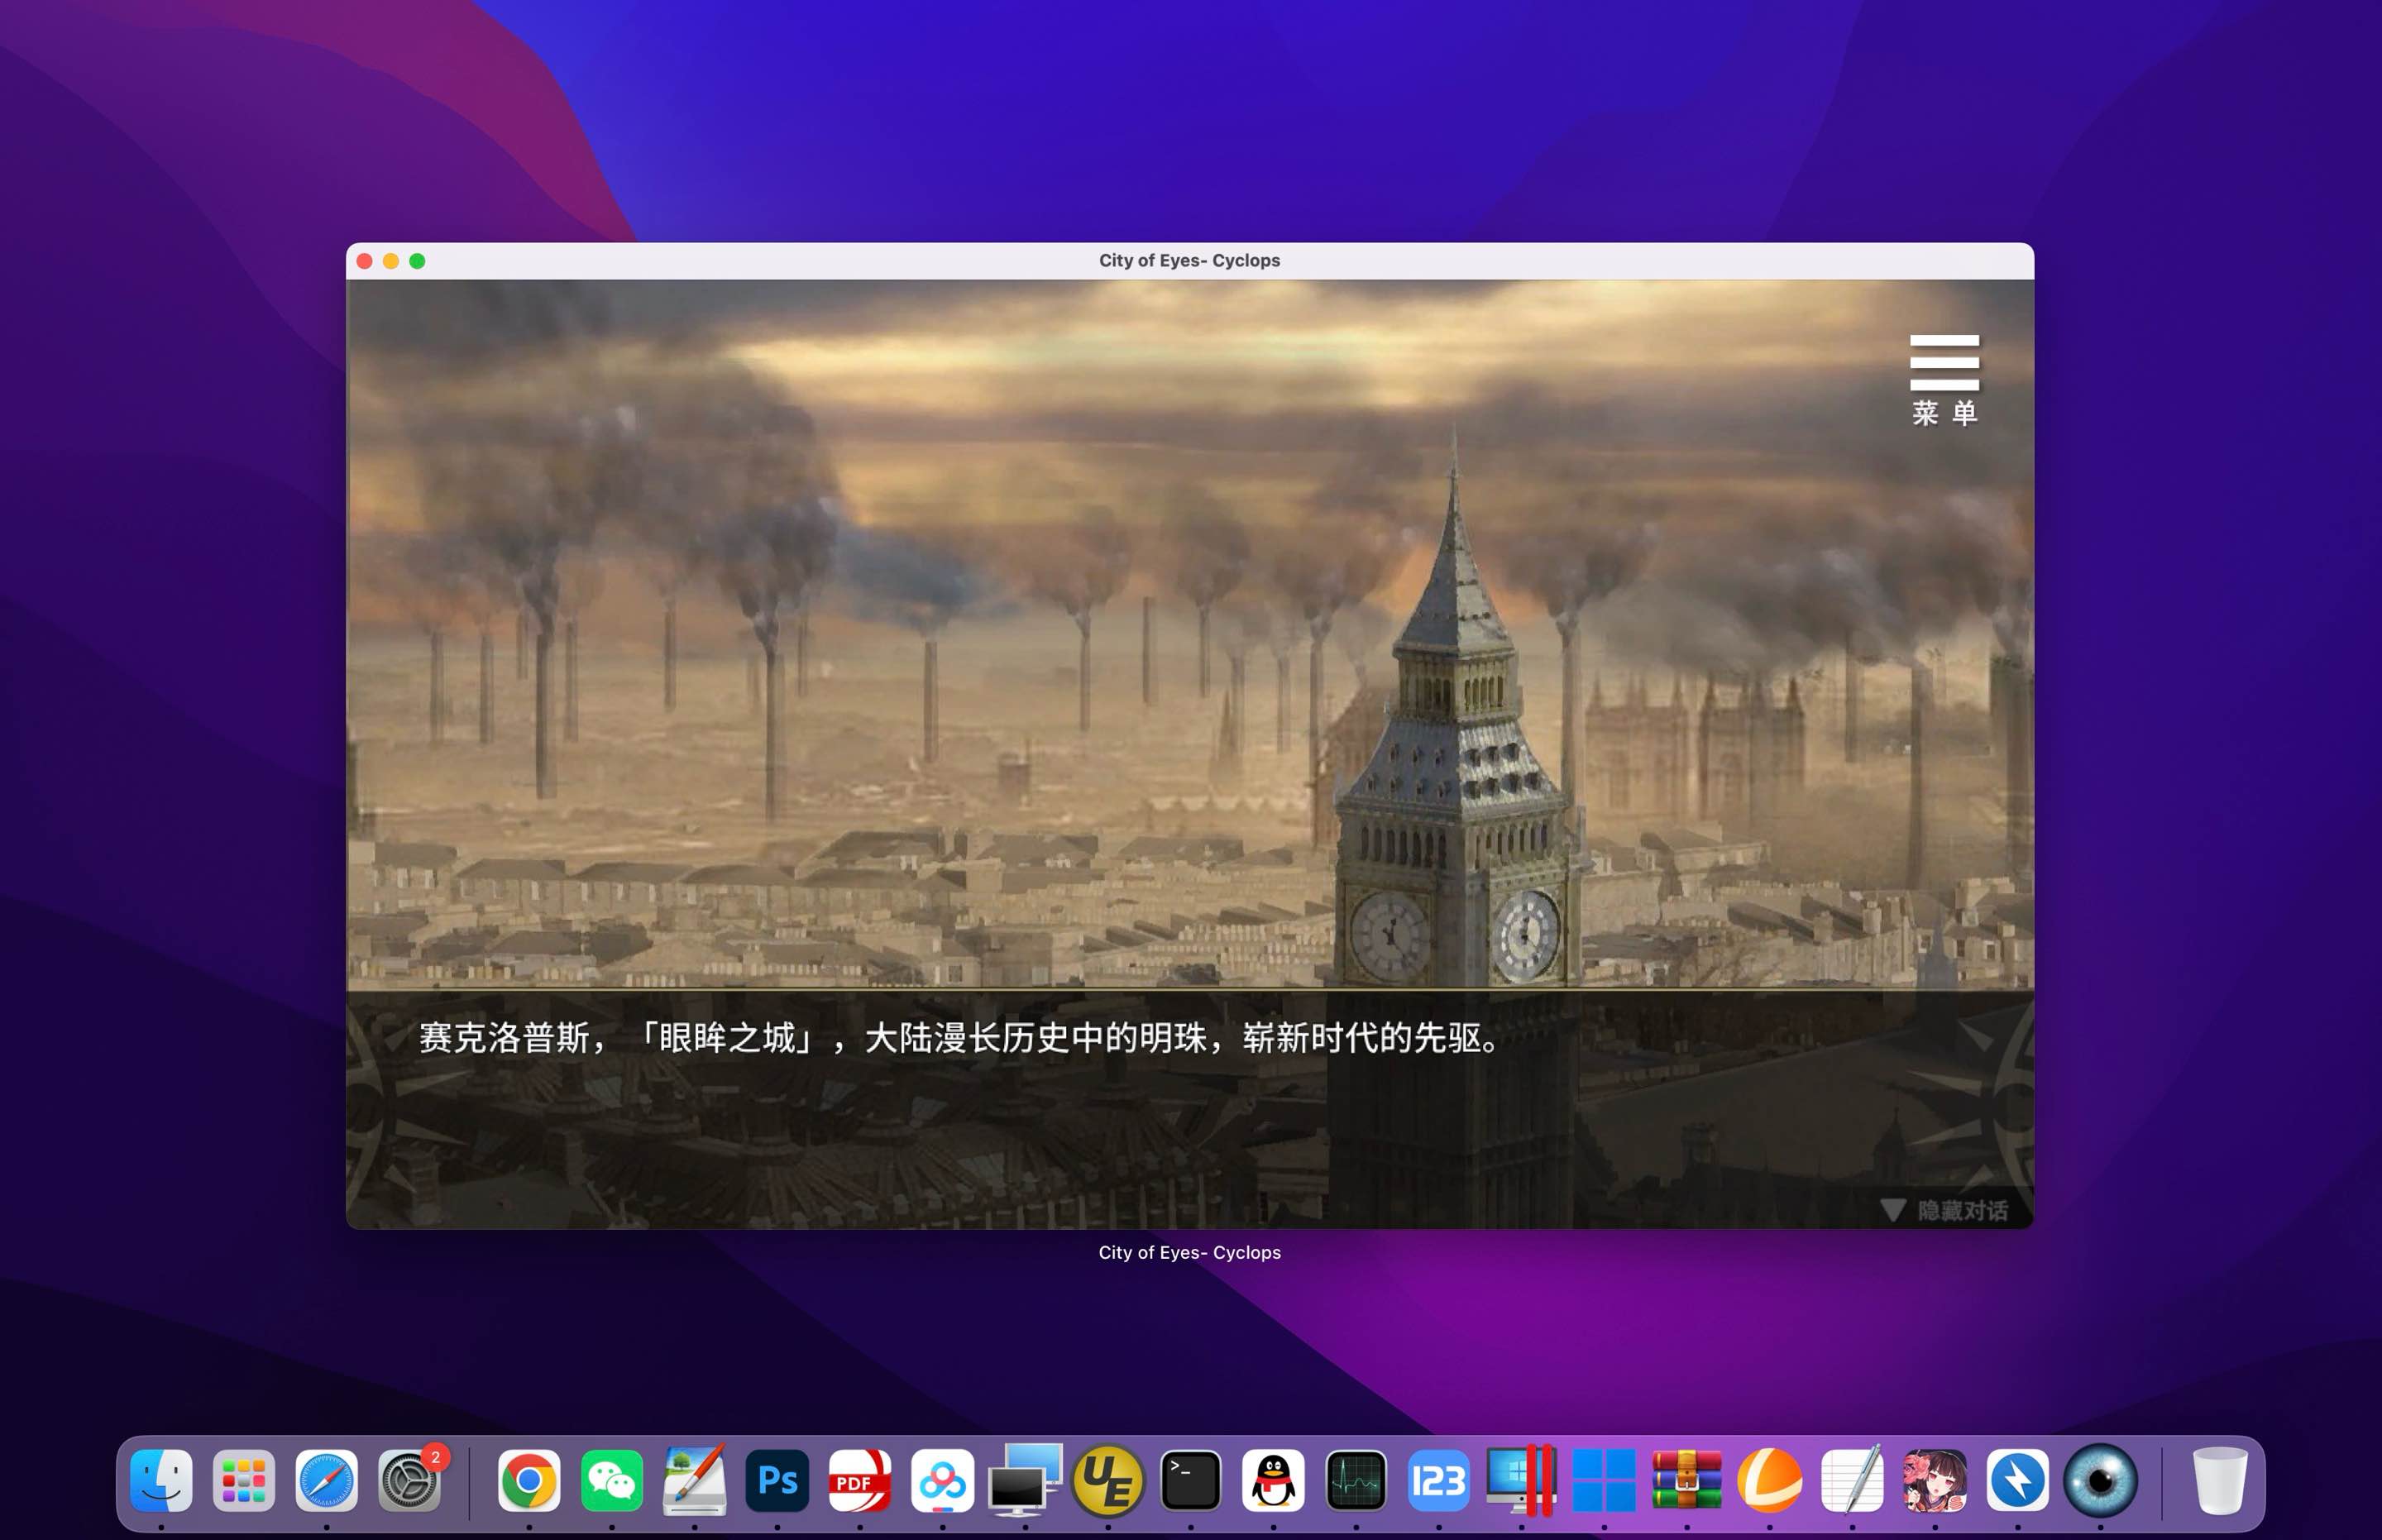
Task: Open WinRAR books icon in the dock
Action: coord(1687,1480)
